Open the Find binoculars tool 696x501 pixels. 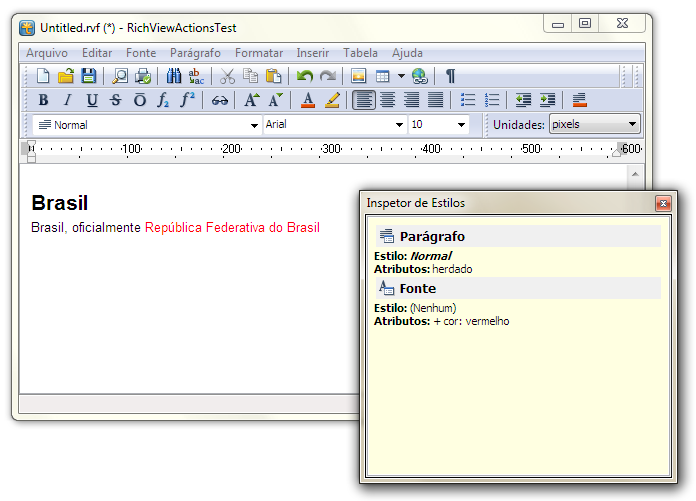pos(174,76)
